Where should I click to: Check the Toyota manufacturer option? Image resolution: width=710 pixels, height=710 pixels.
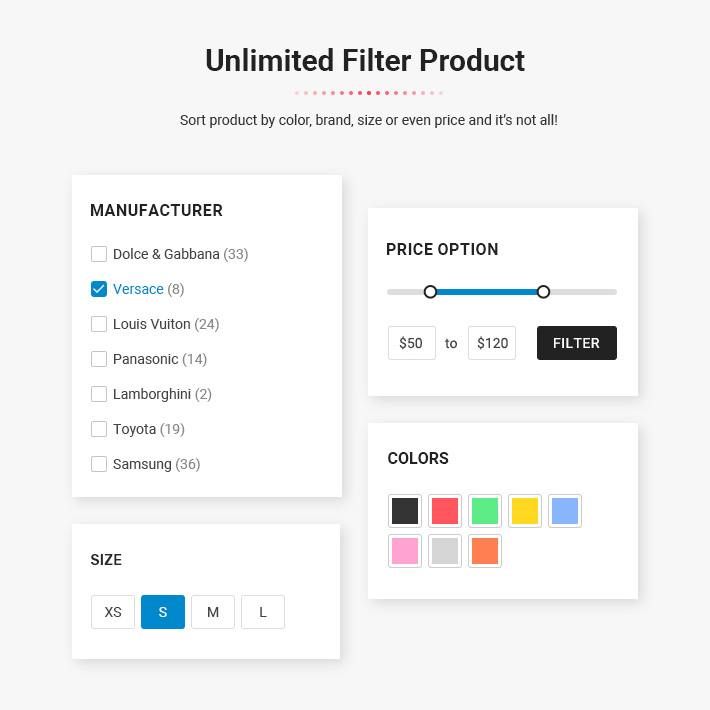tap(99, 429)
